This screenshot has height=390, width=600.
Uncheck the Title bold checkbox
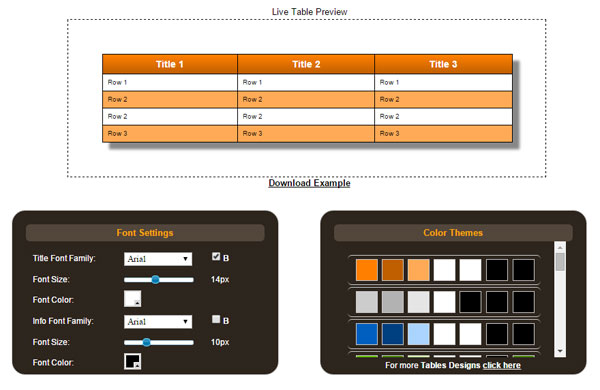coord(216,256)
